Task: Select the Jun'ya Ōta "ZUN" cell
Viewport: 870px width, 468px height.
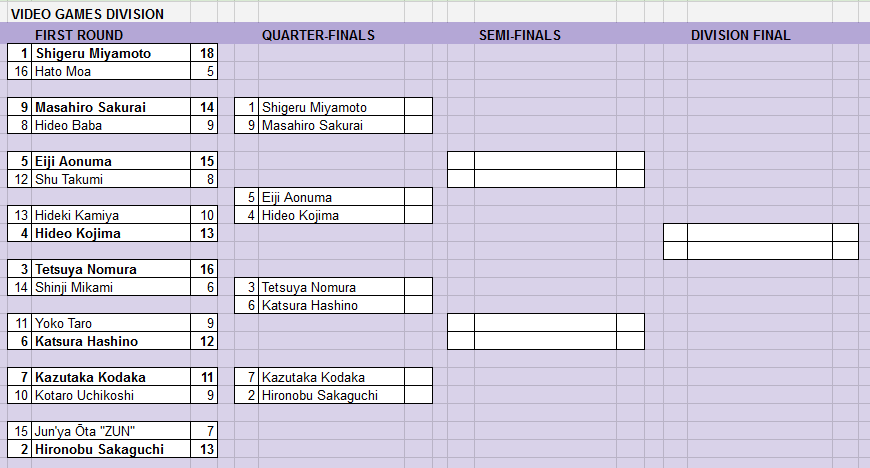Action: click(111, 431)
